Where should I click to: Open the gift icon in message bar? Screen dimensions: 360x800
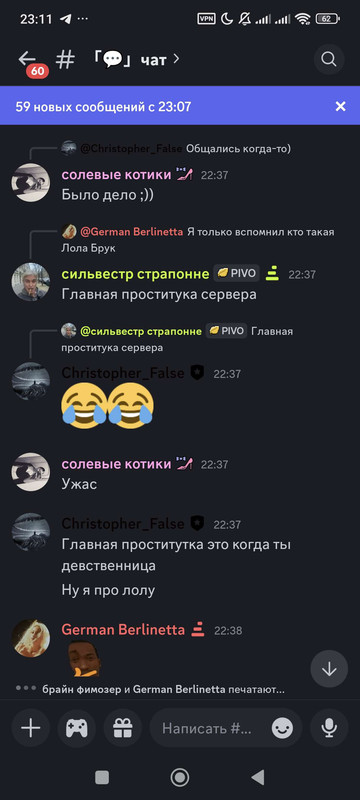click(122, 728)
